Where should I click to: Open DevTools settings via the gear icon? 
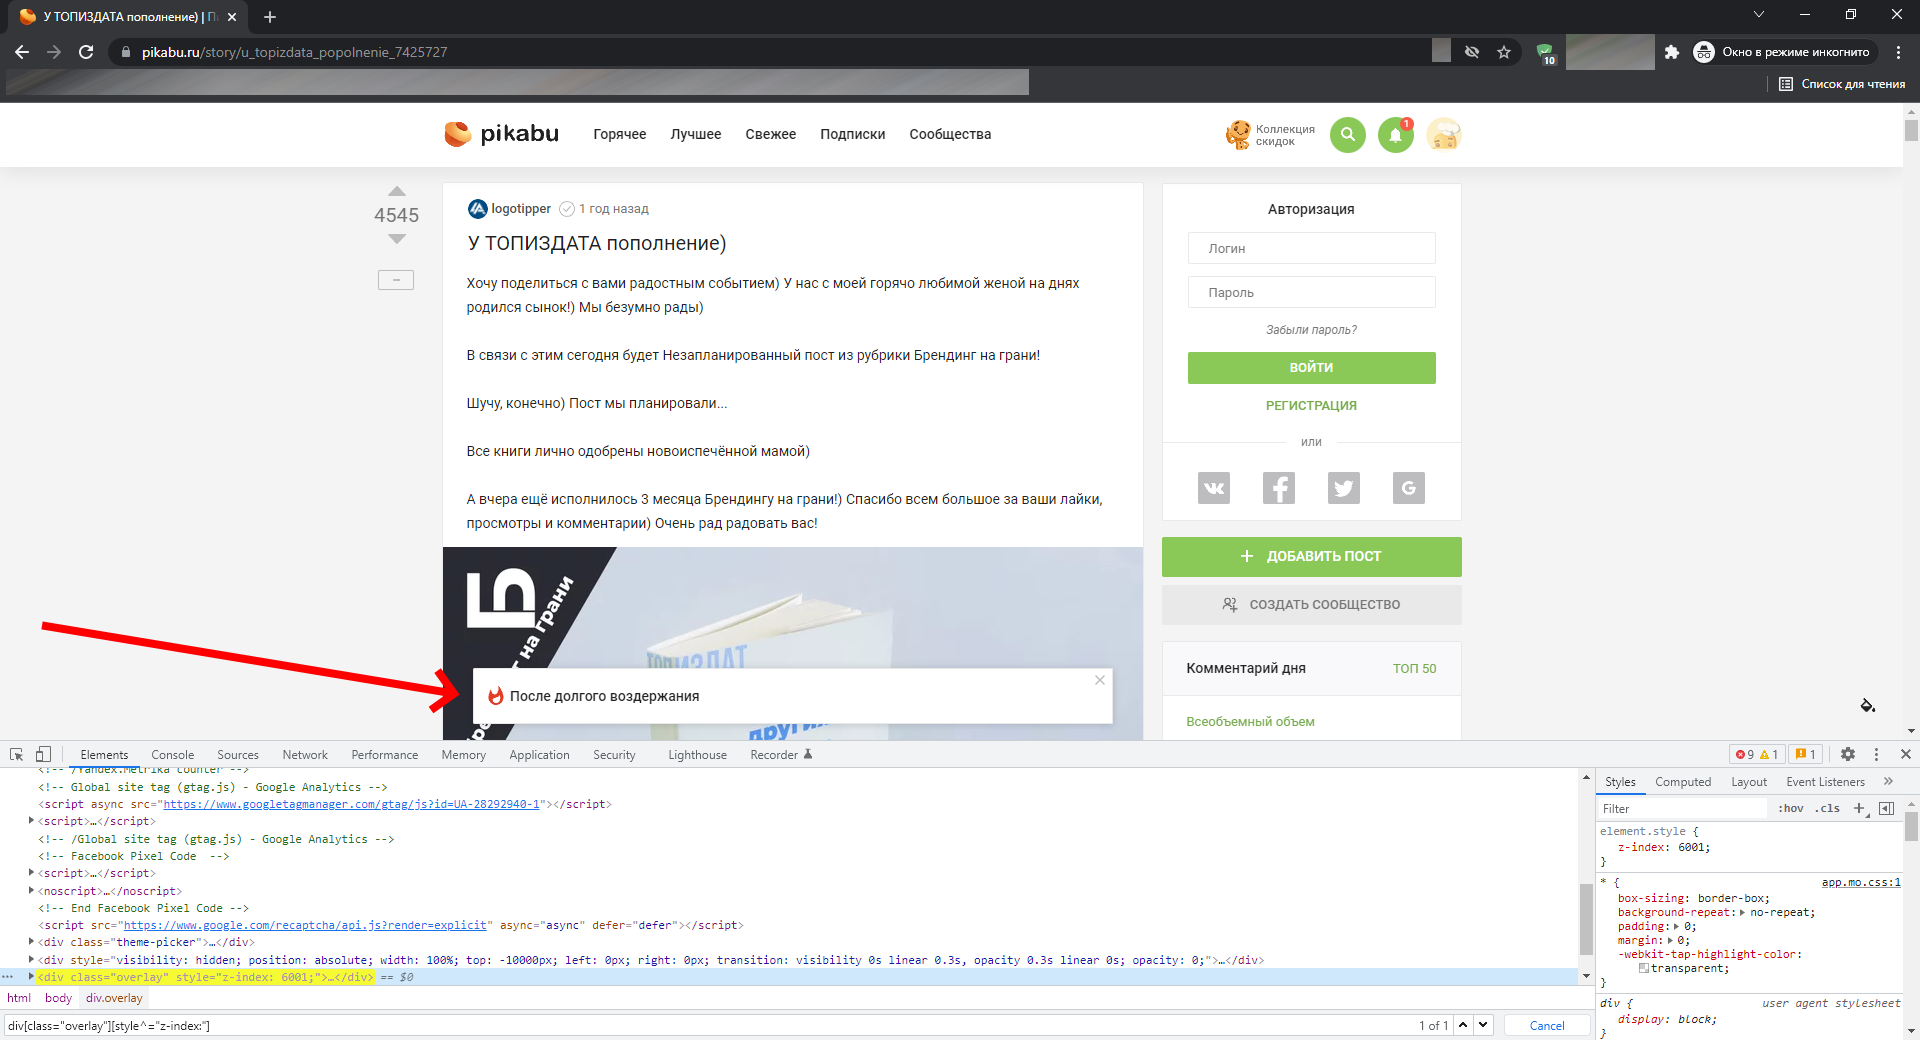tap(1848, 754)
